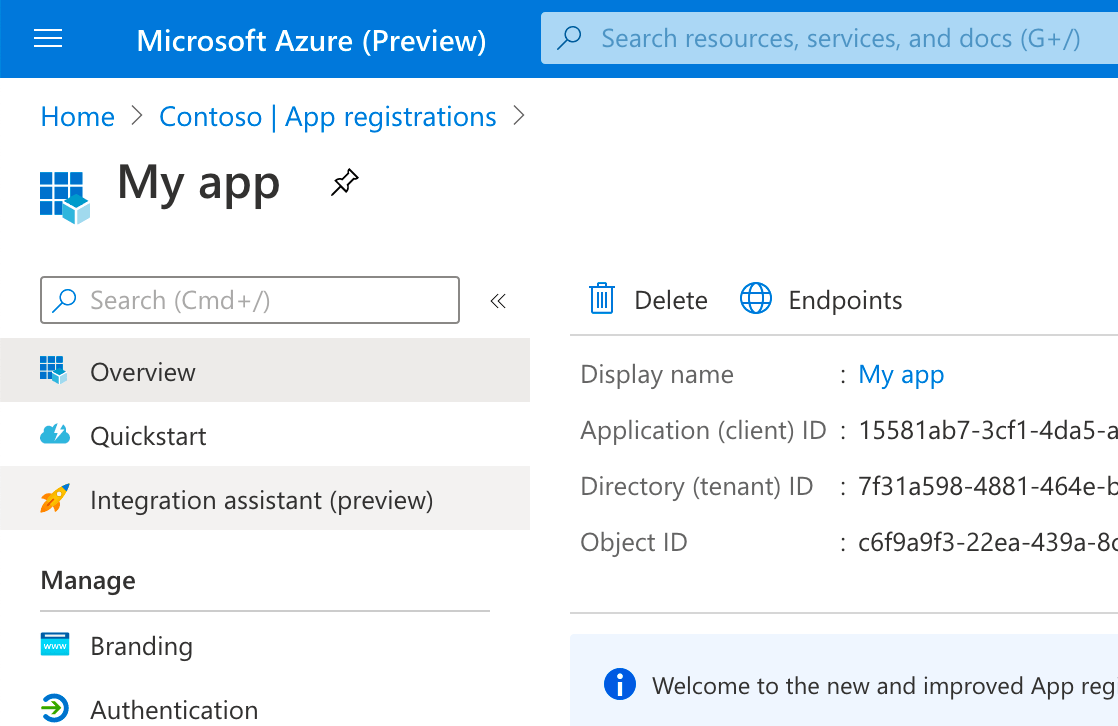Collapse the sidebar with double chevron
The height and width of the screenshot is (726, 1118).
tap(498, 301)
